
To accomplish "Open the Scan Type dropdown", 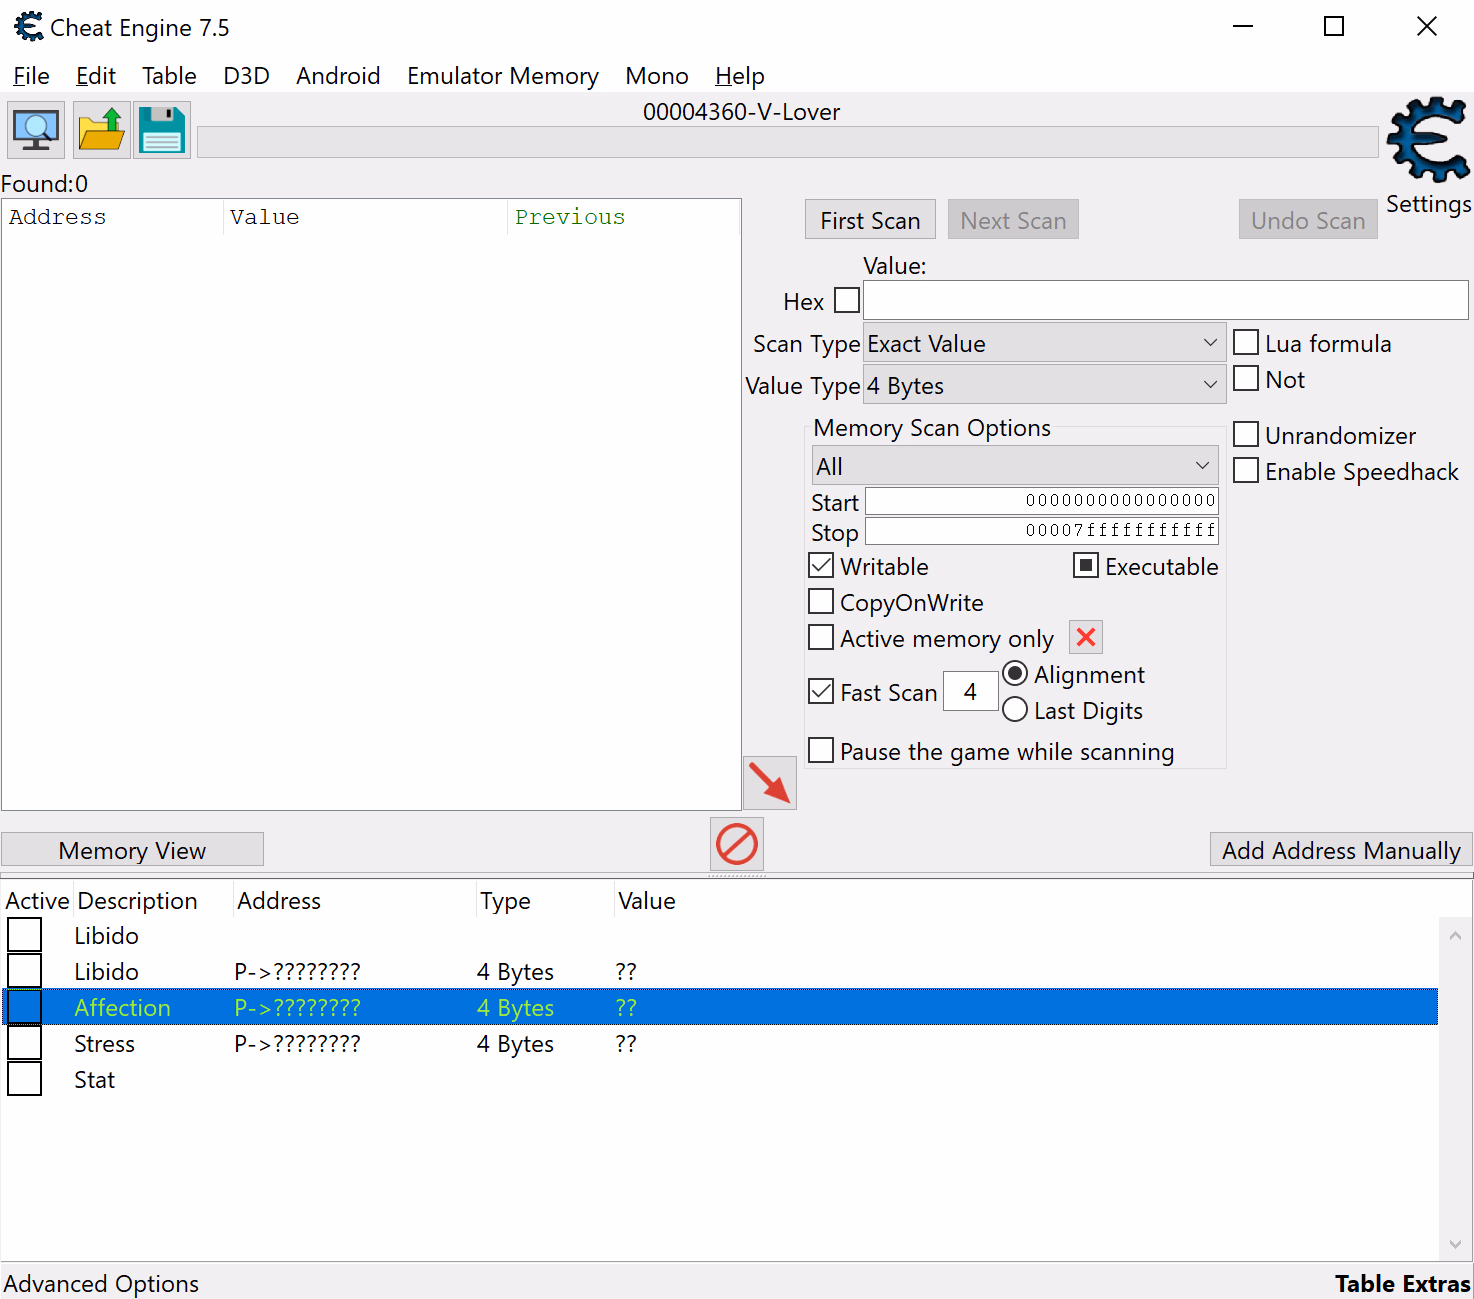I will click(x=1043, y=343).
